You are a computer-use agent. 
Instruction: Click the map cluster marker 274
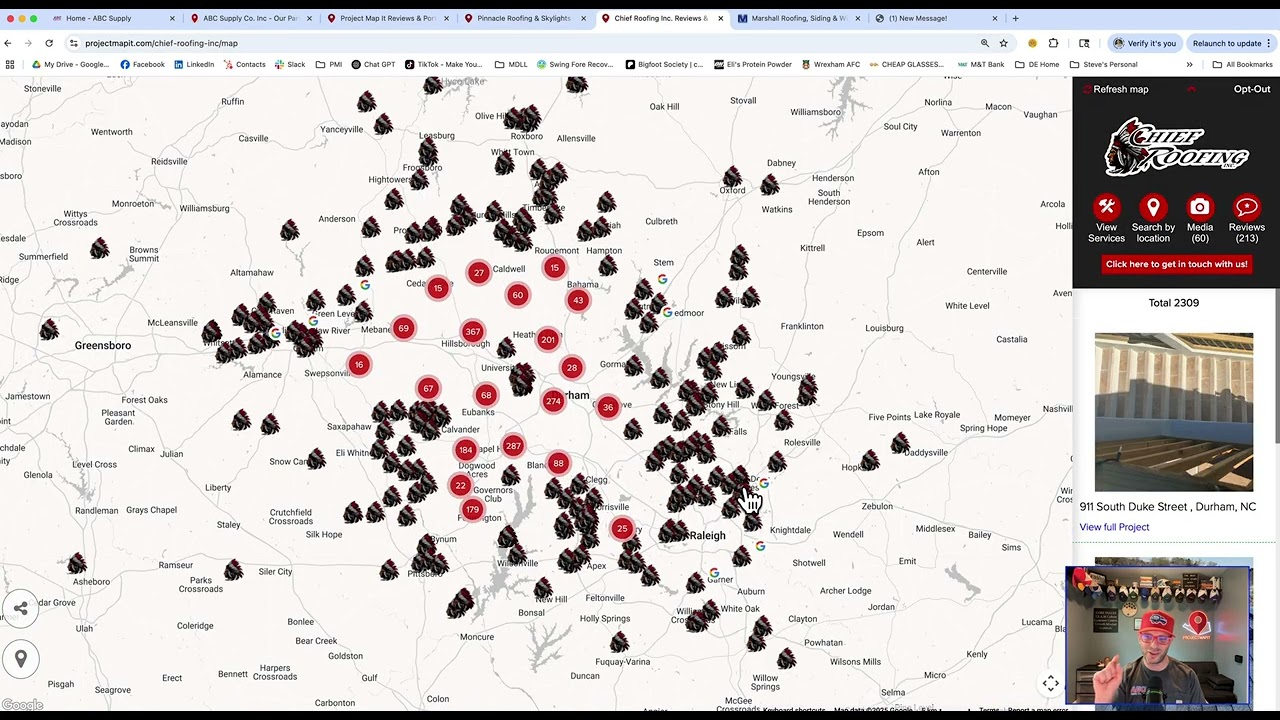(x=553, y=401)
